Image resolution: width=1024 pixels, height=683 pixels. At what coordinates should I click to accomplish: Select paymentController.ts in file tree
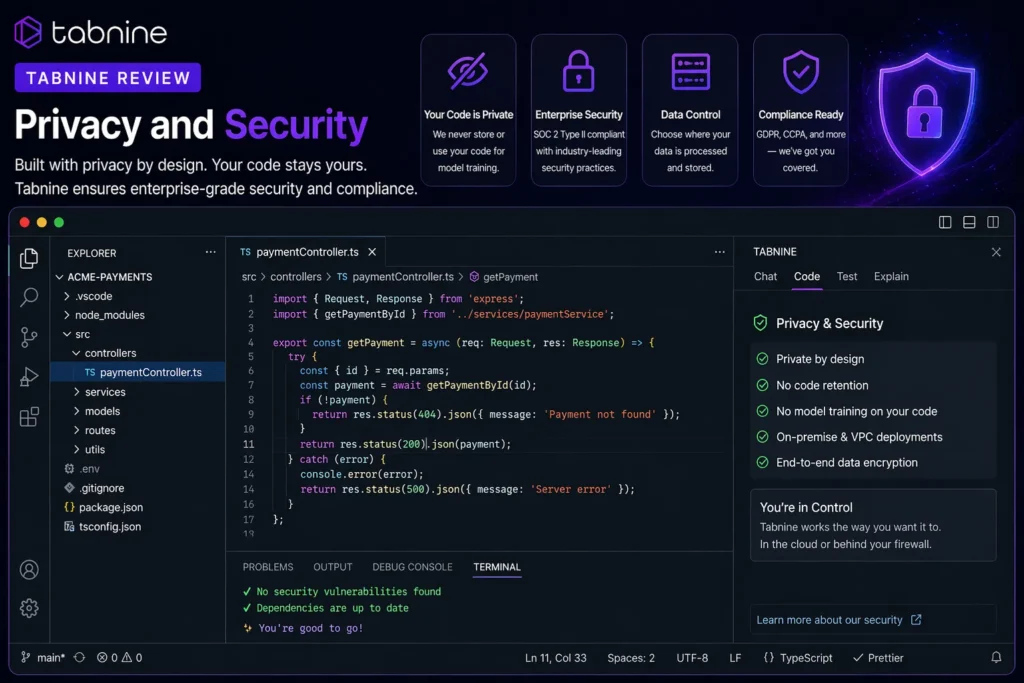tap(138, 372)
